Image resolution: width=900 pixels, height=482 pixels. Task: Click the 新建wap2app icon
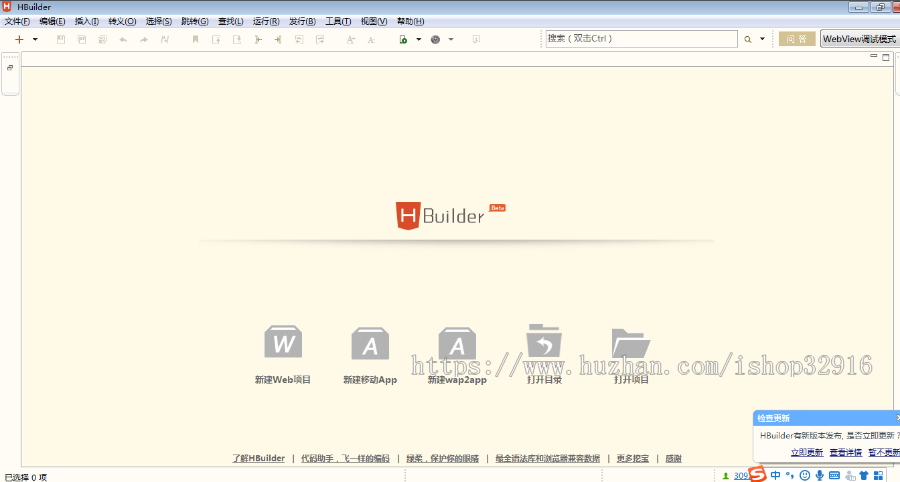click(x=457, y=344)
